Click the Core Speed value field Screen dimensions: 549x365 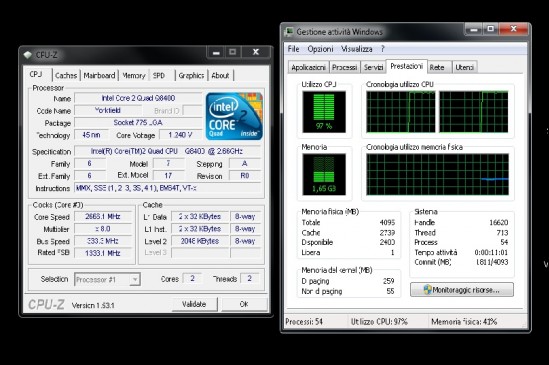coord(103,216)
